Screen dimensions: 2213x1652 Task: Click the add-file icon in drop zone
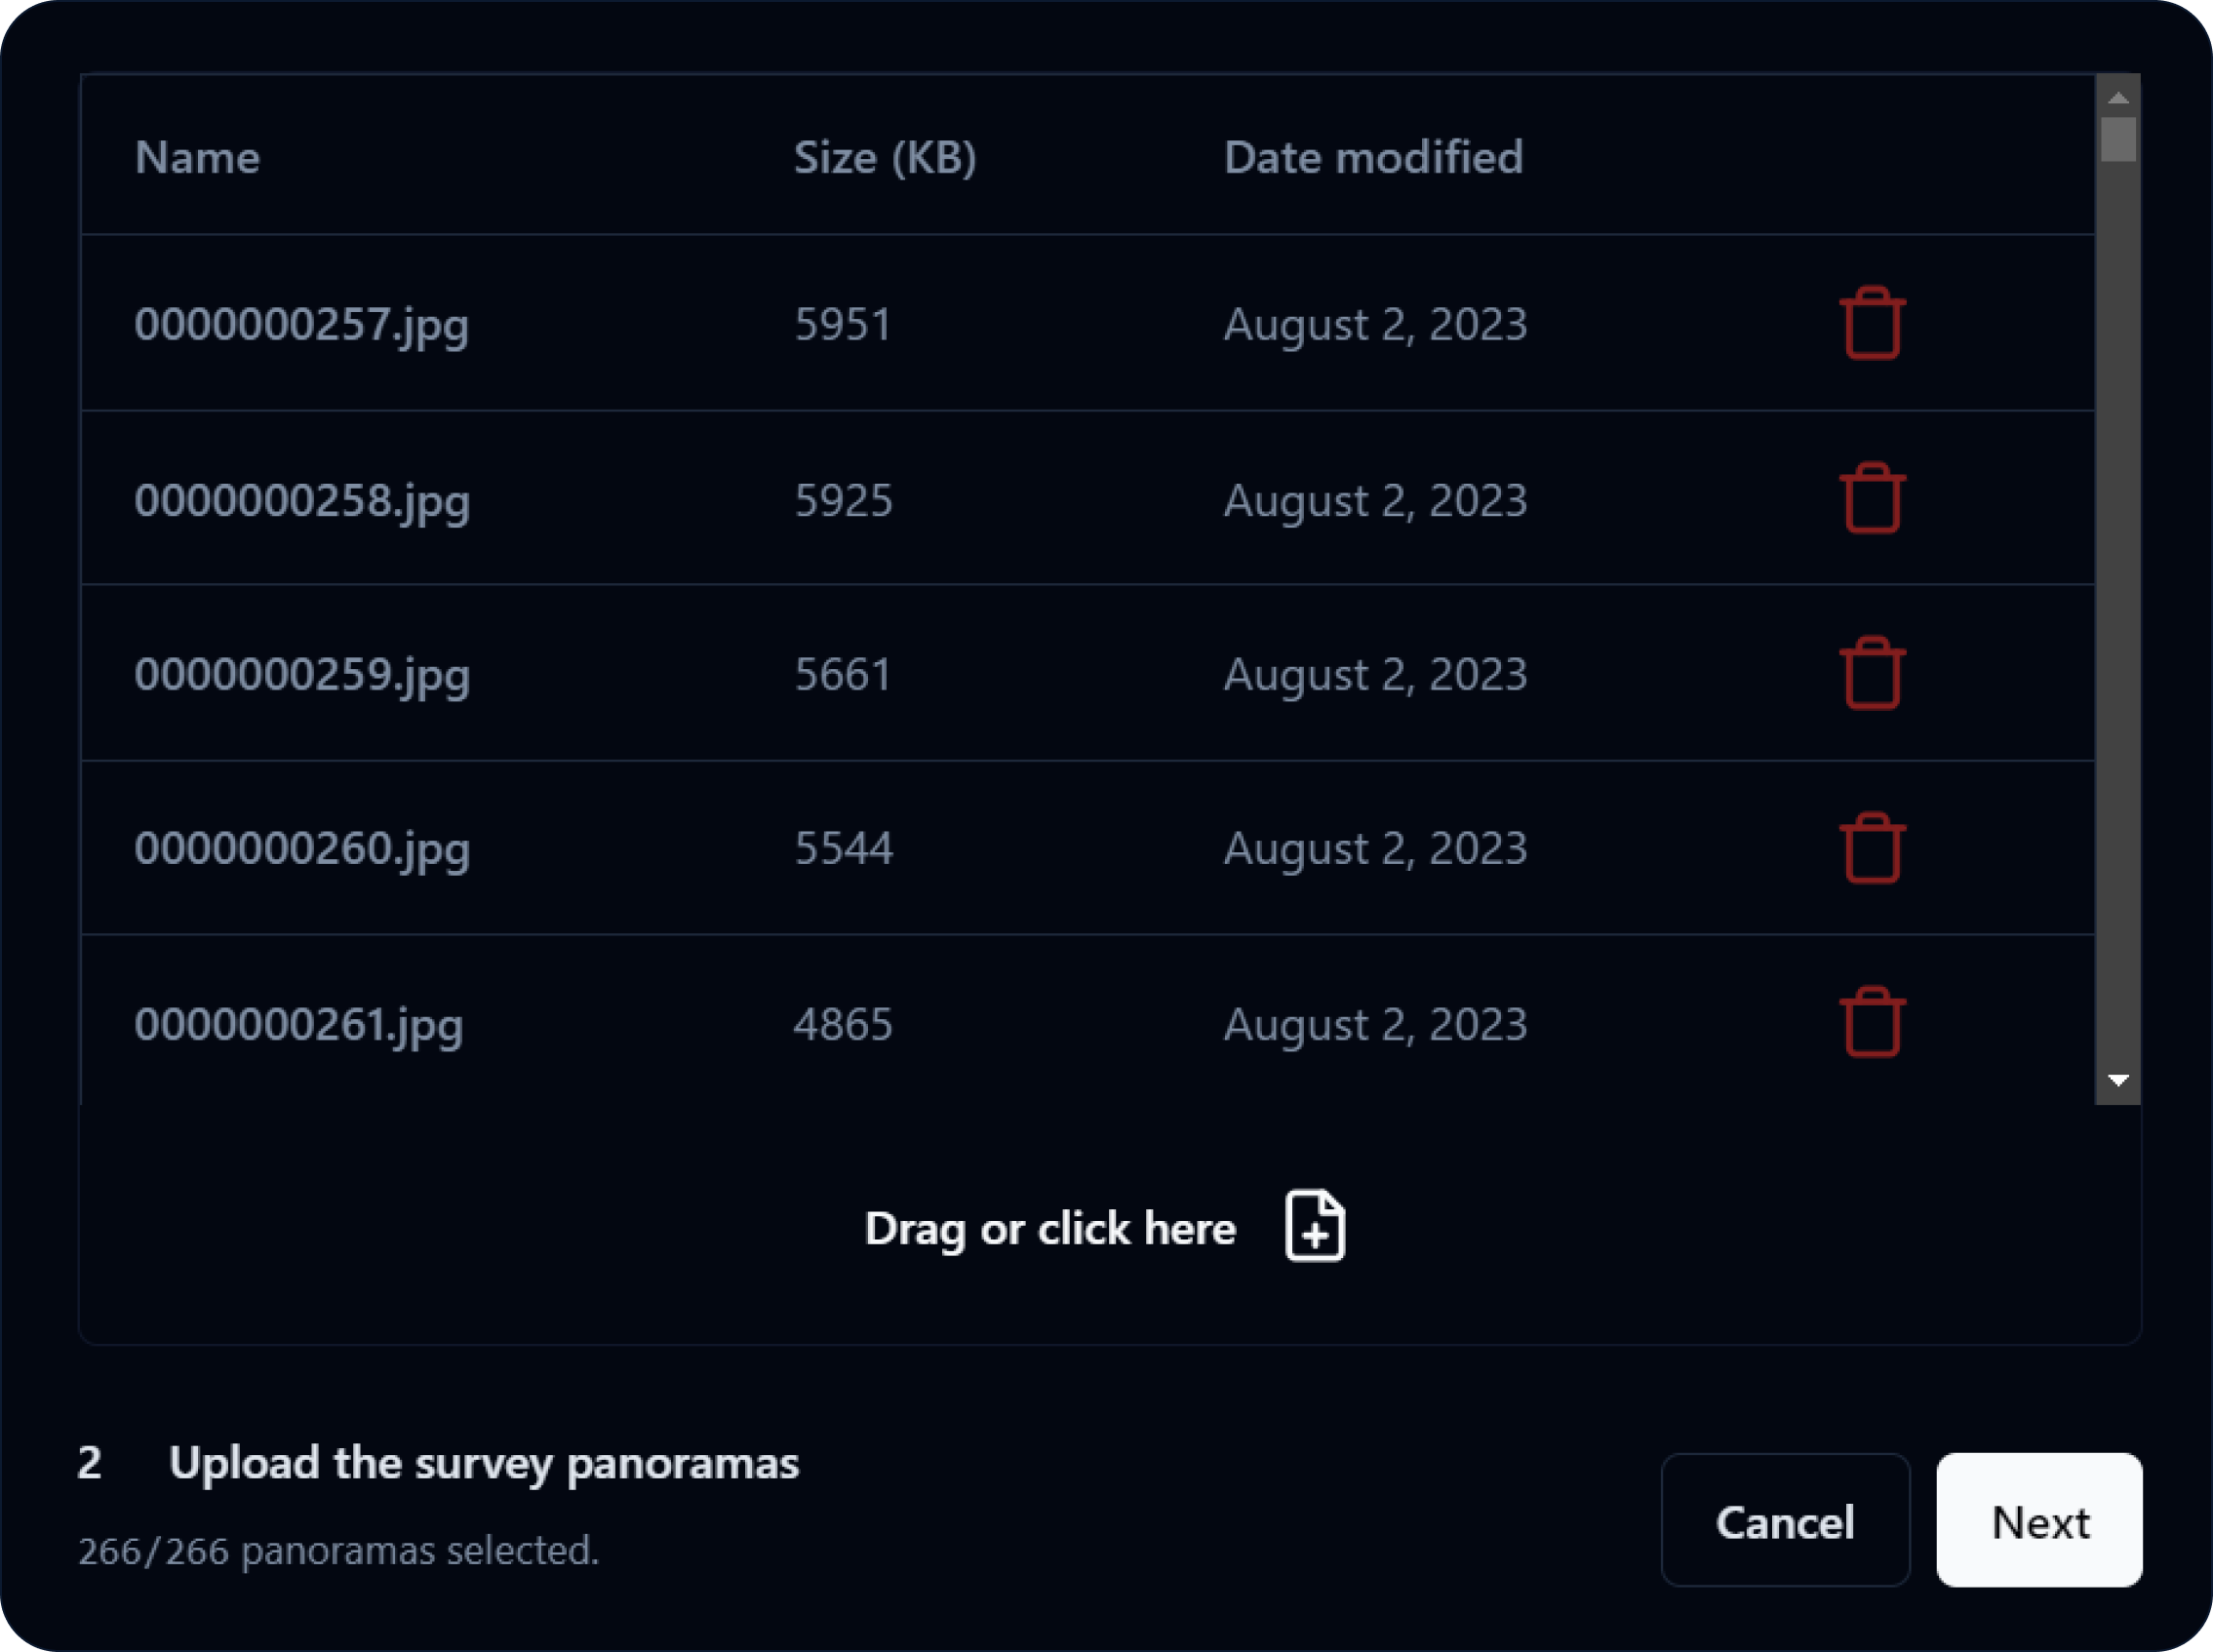coord(1314,1226)
